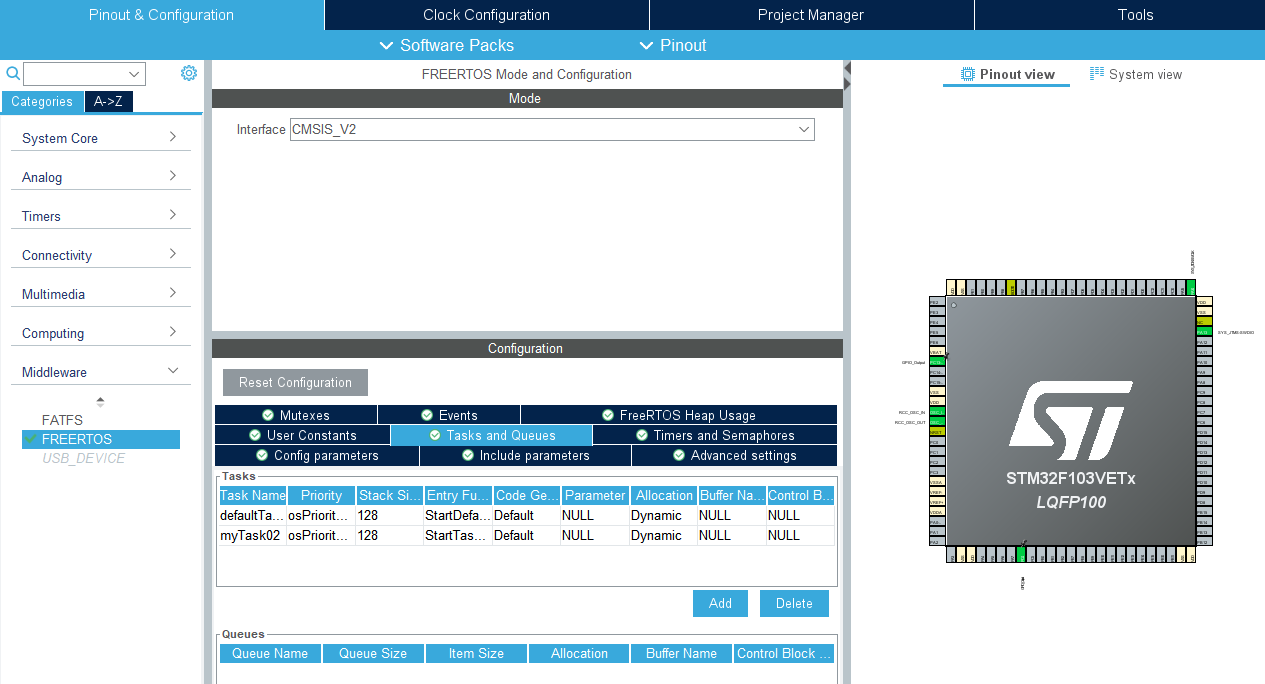Click the Queue Size column header
Screen dimensions: 1265x684
point(373,653)
